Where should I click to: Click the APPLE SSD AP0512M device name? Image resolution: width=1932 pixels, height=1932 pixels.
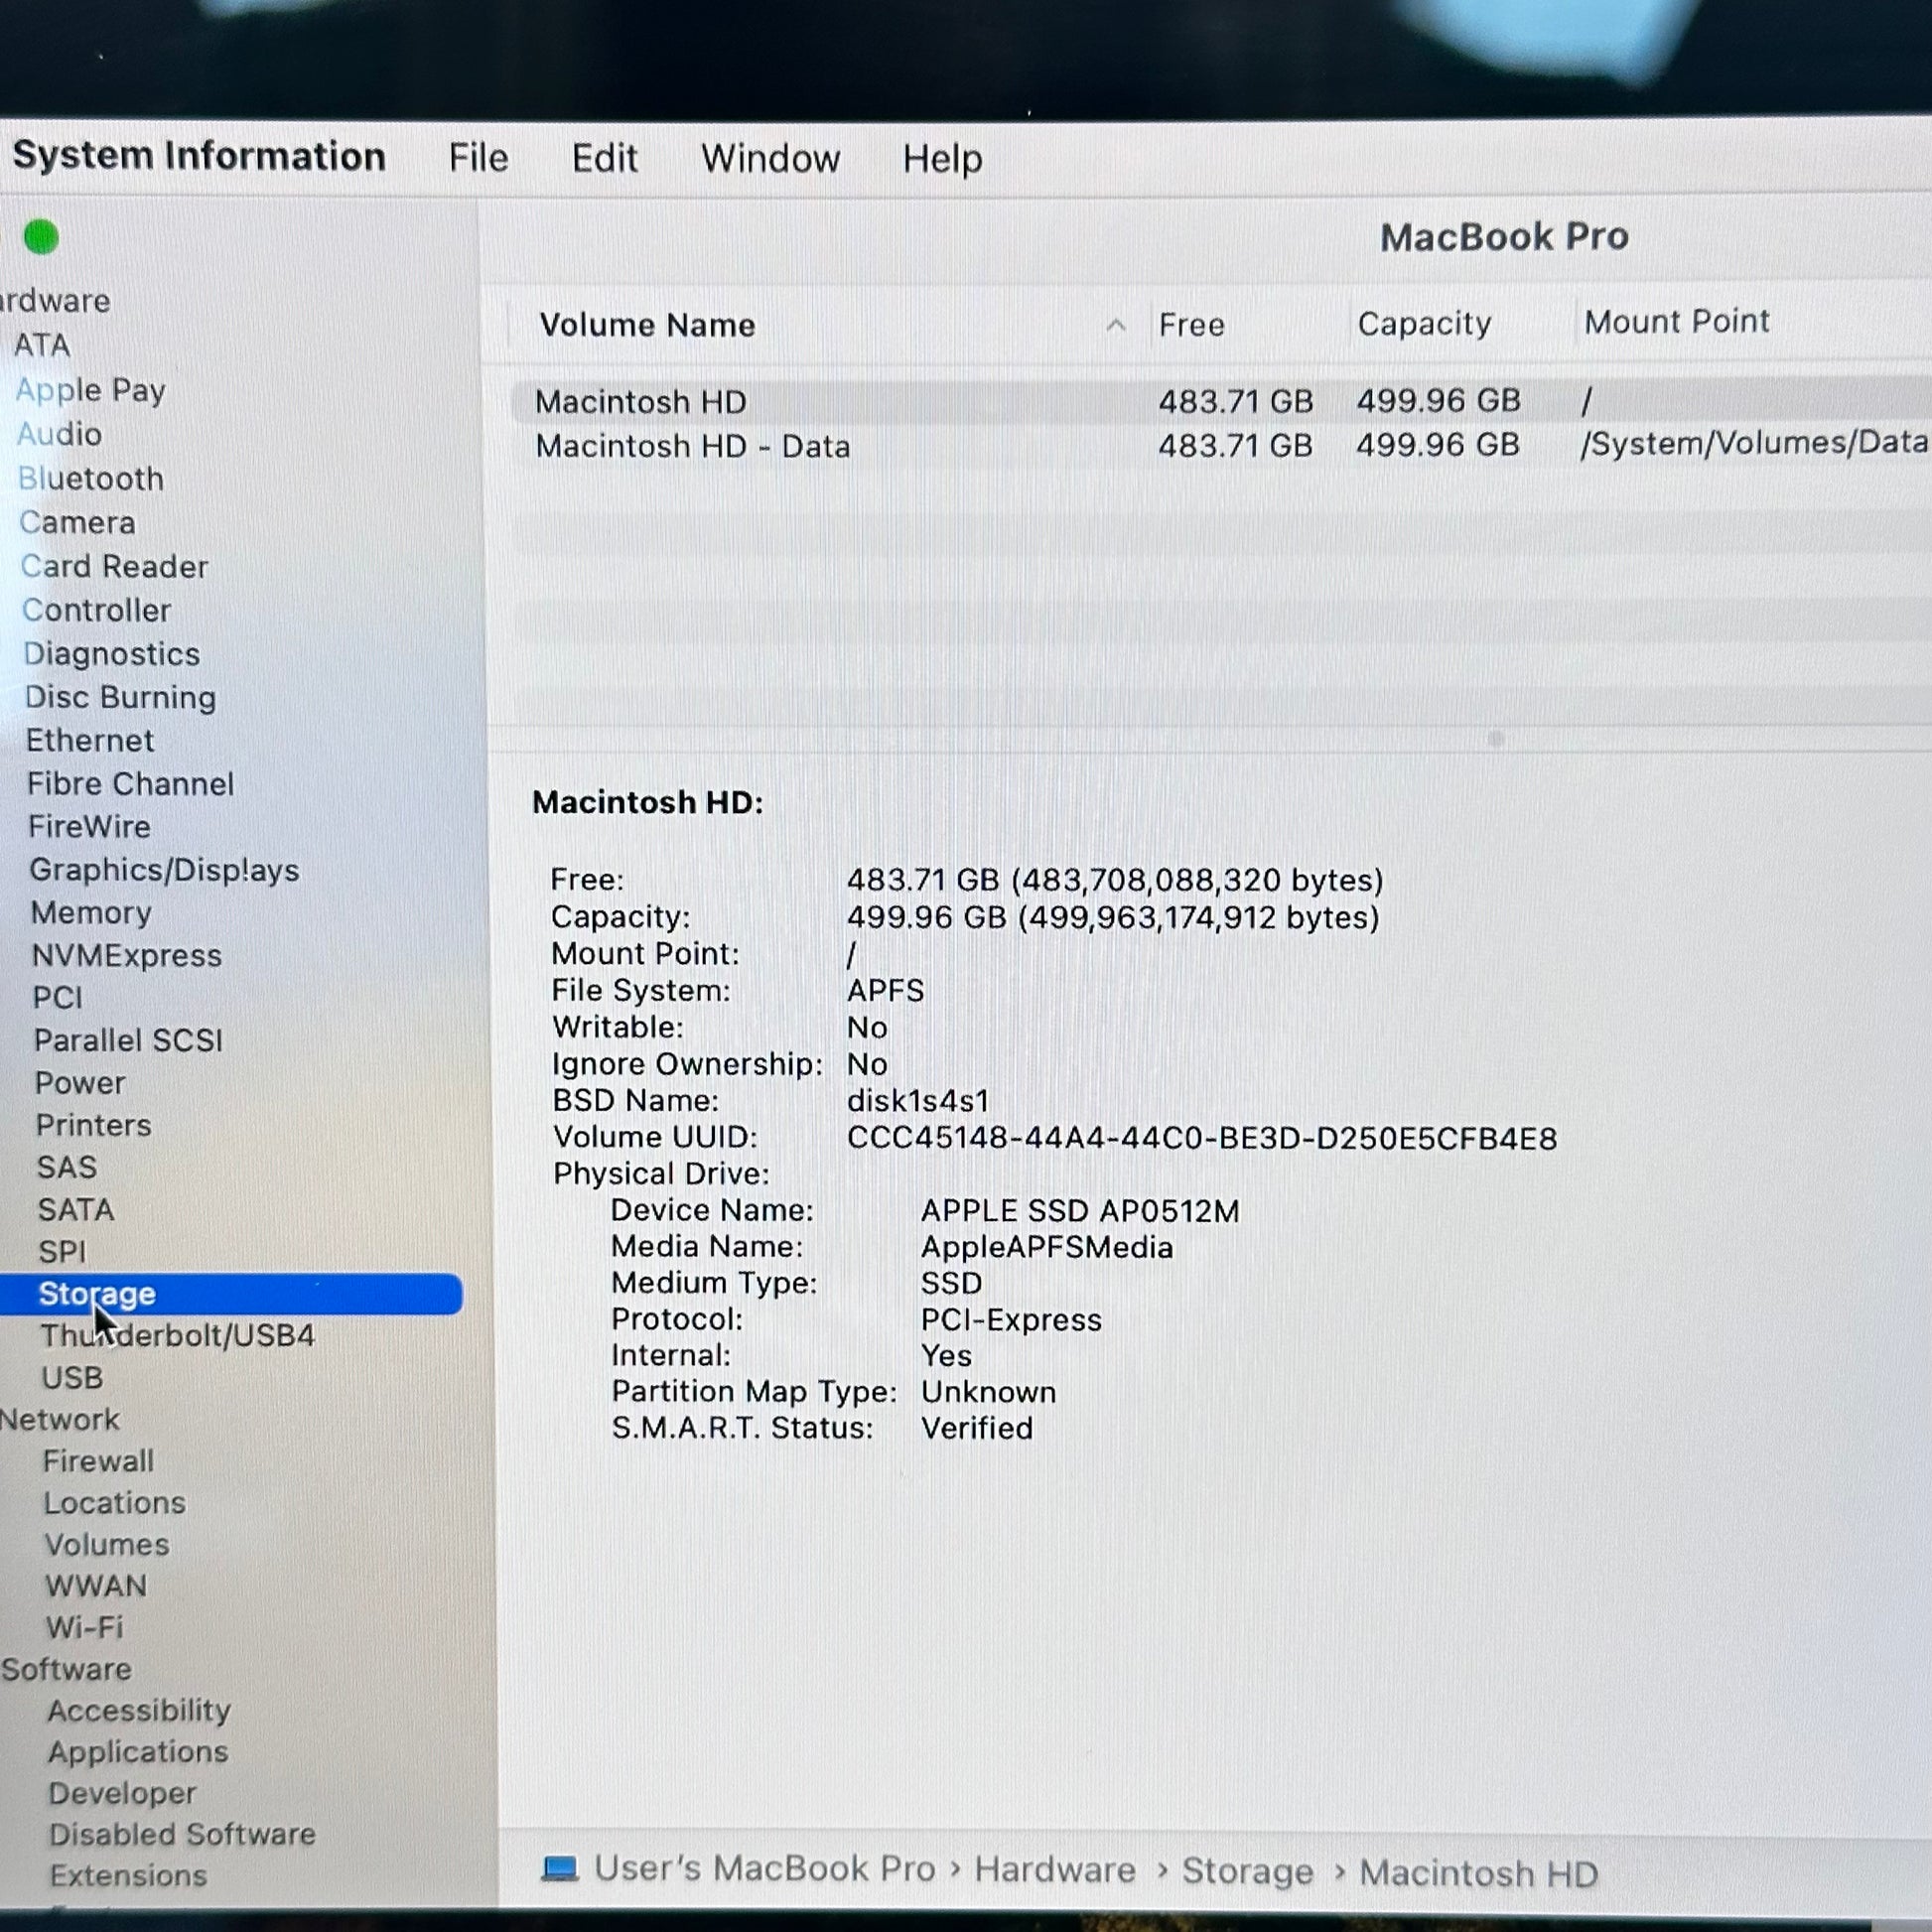1080,1211
